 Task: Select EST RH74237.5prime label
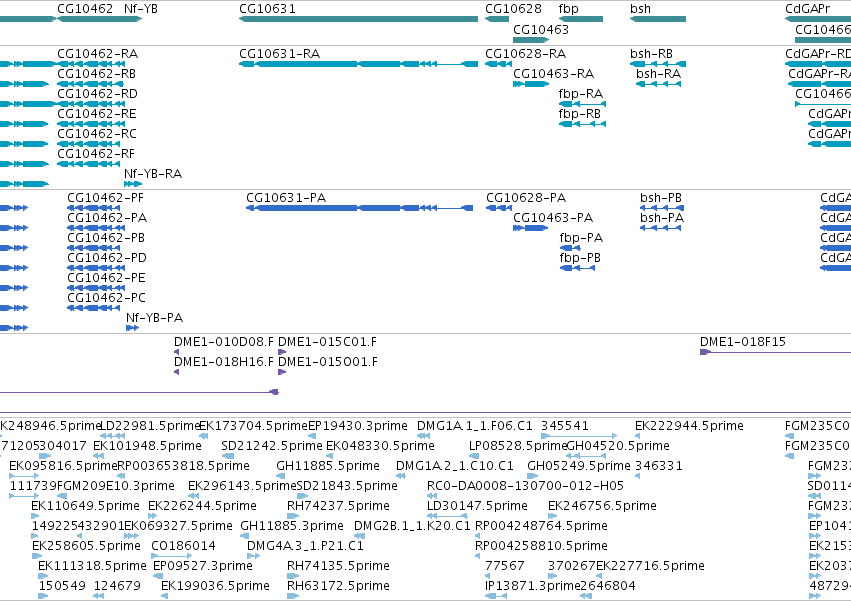point(338,507)
